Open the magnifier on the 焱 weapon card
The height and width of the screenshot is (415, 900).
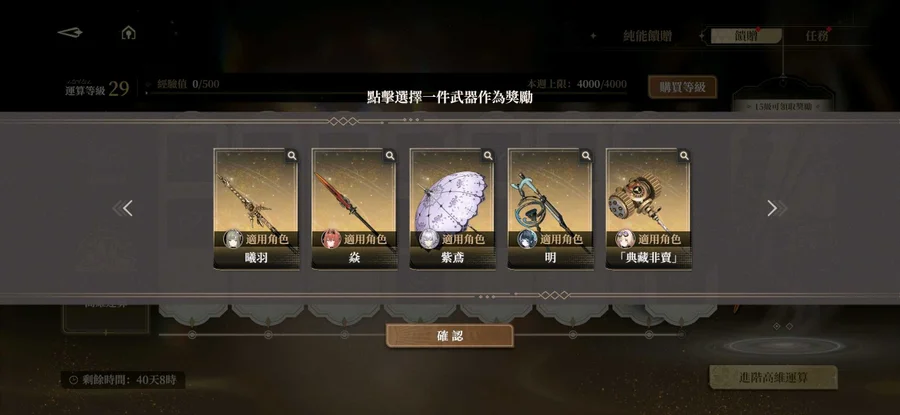390,156
